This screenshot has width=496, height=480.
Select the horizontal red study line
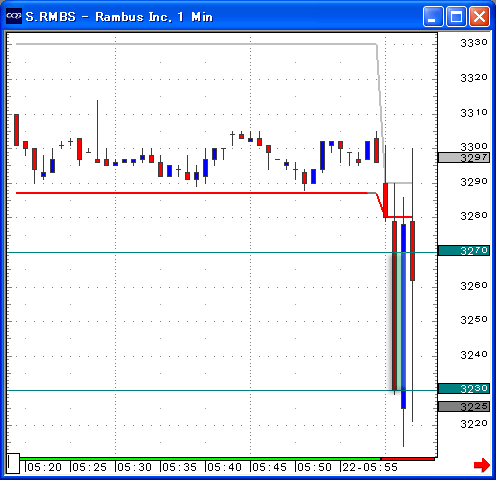click(192, 193)
